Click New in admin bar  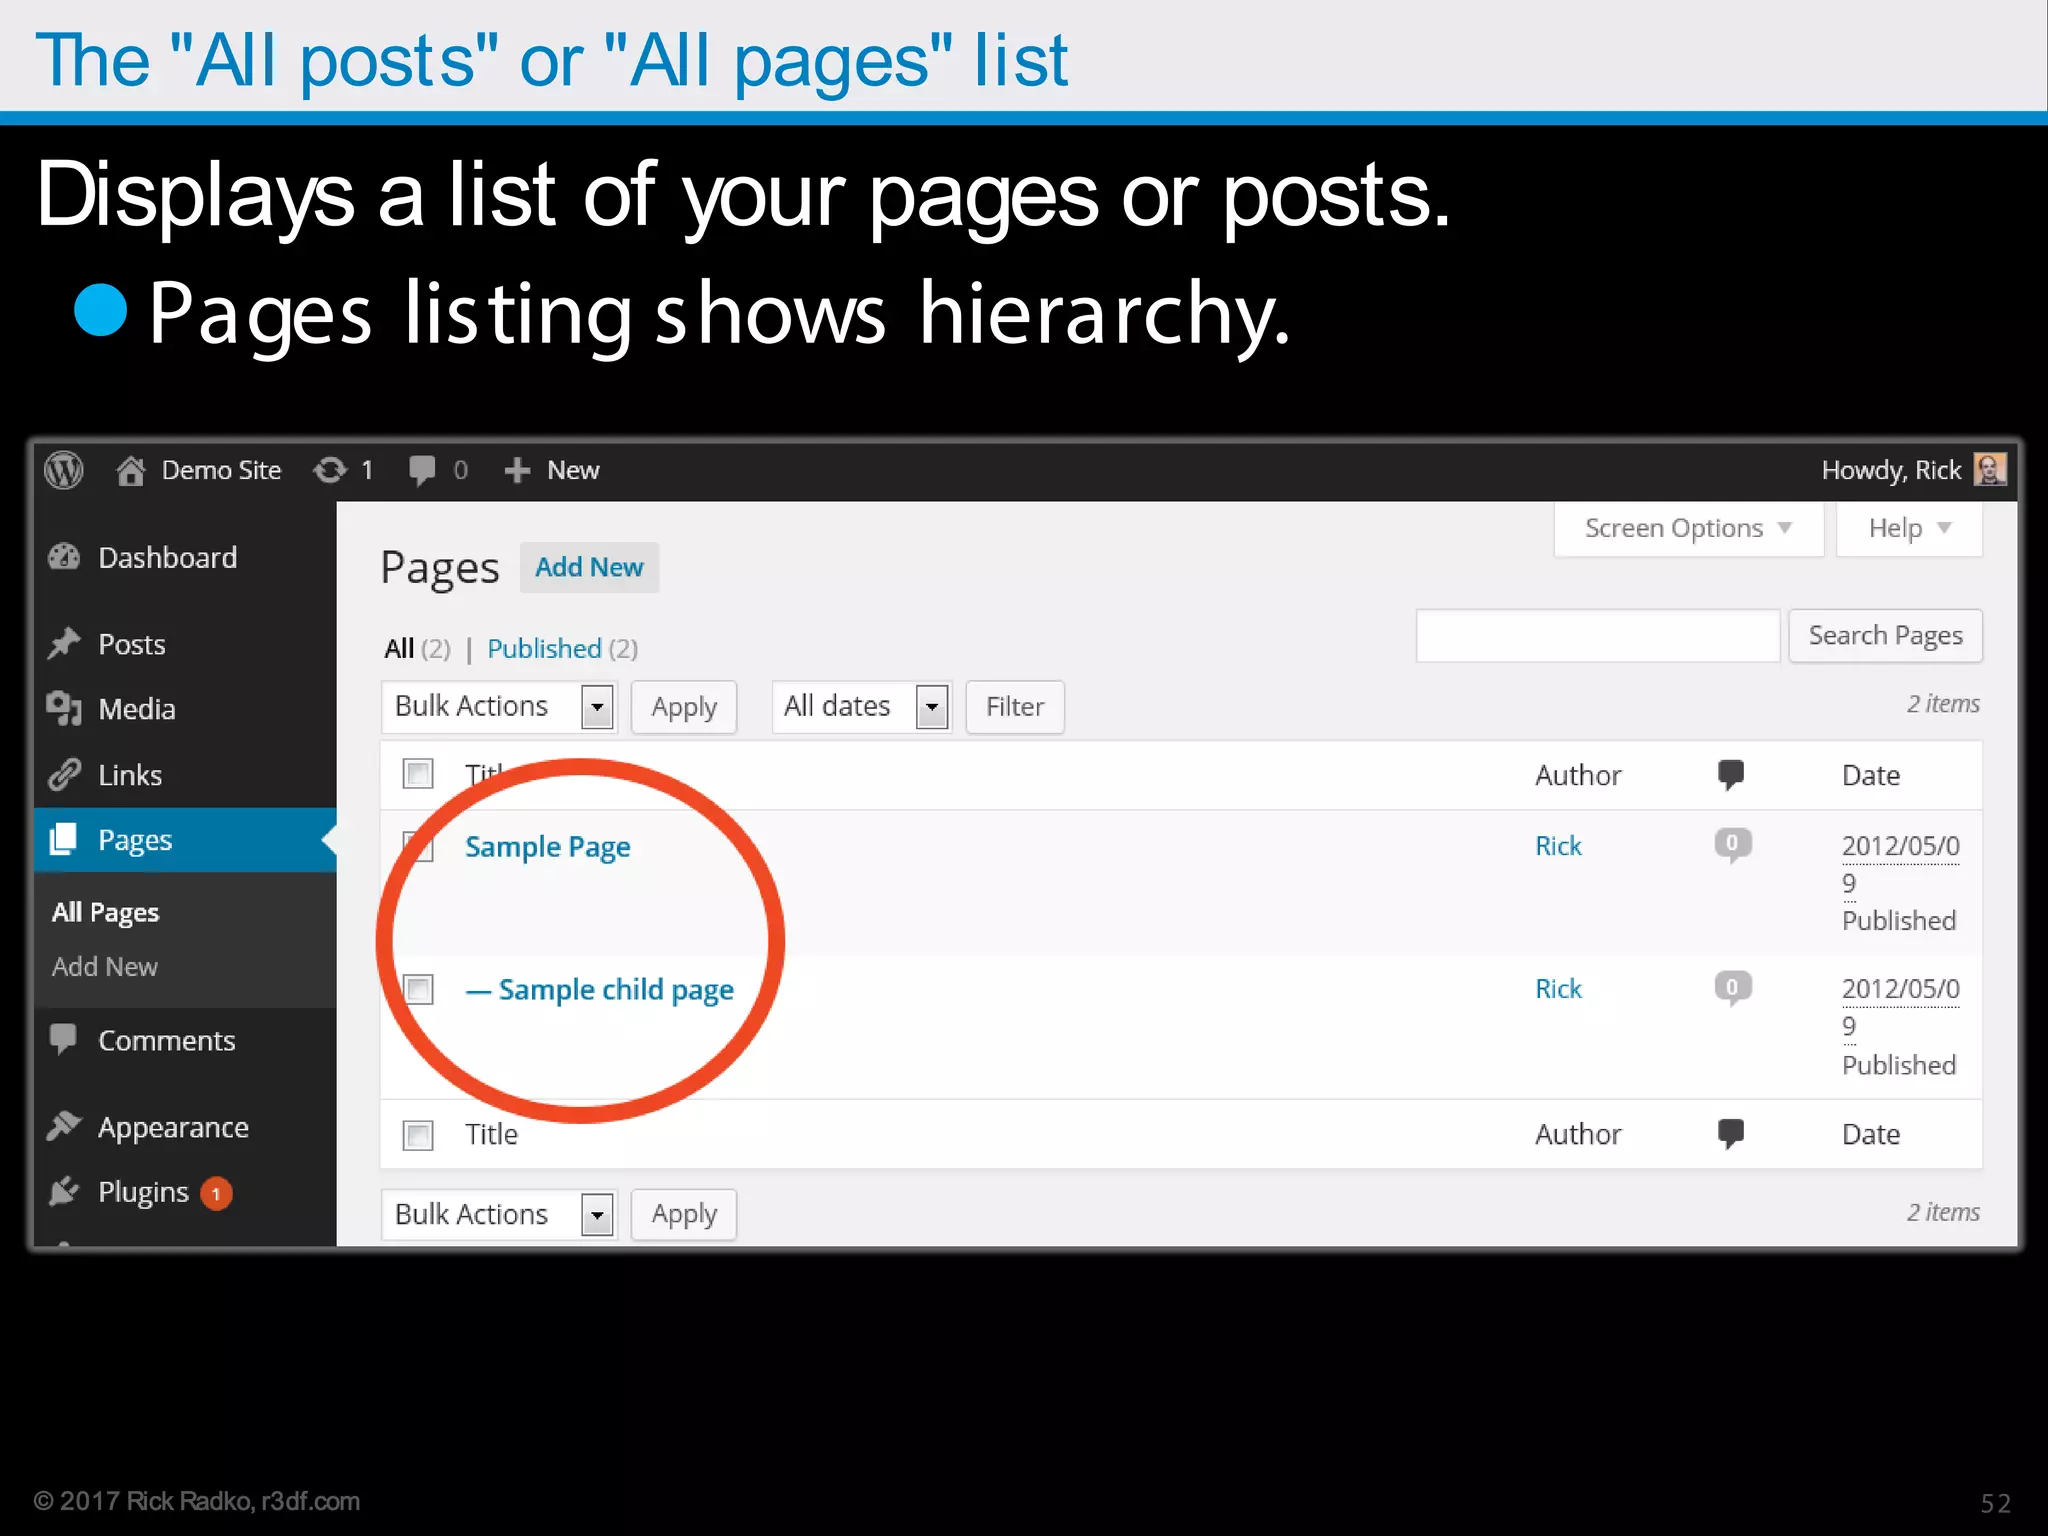(573, 470)
